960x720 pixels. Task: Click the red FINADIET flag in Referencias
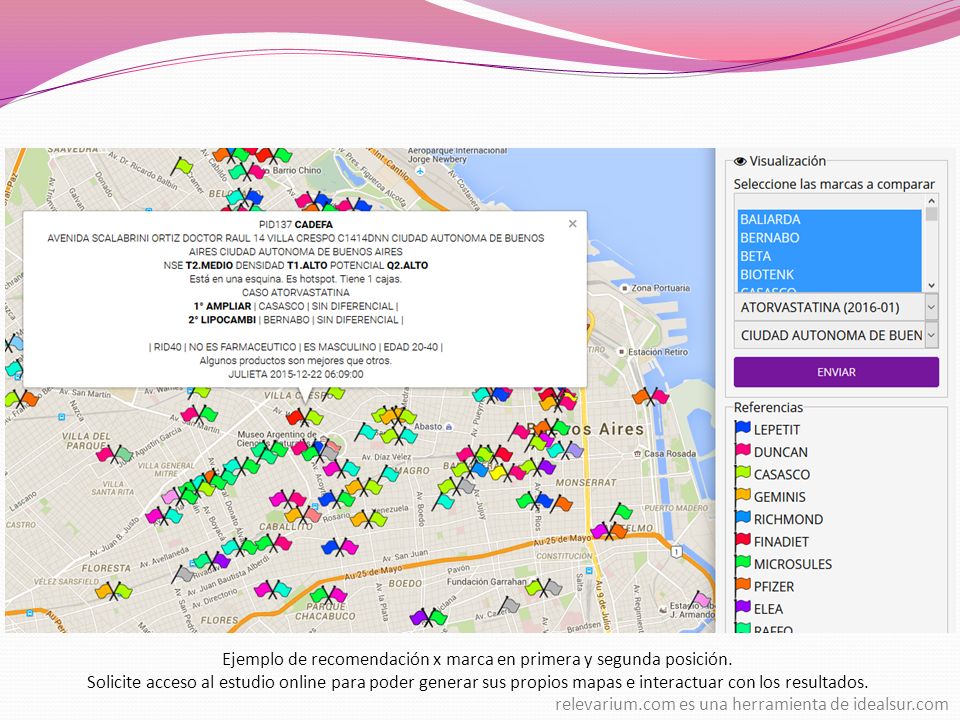click(x=742, y=540)
